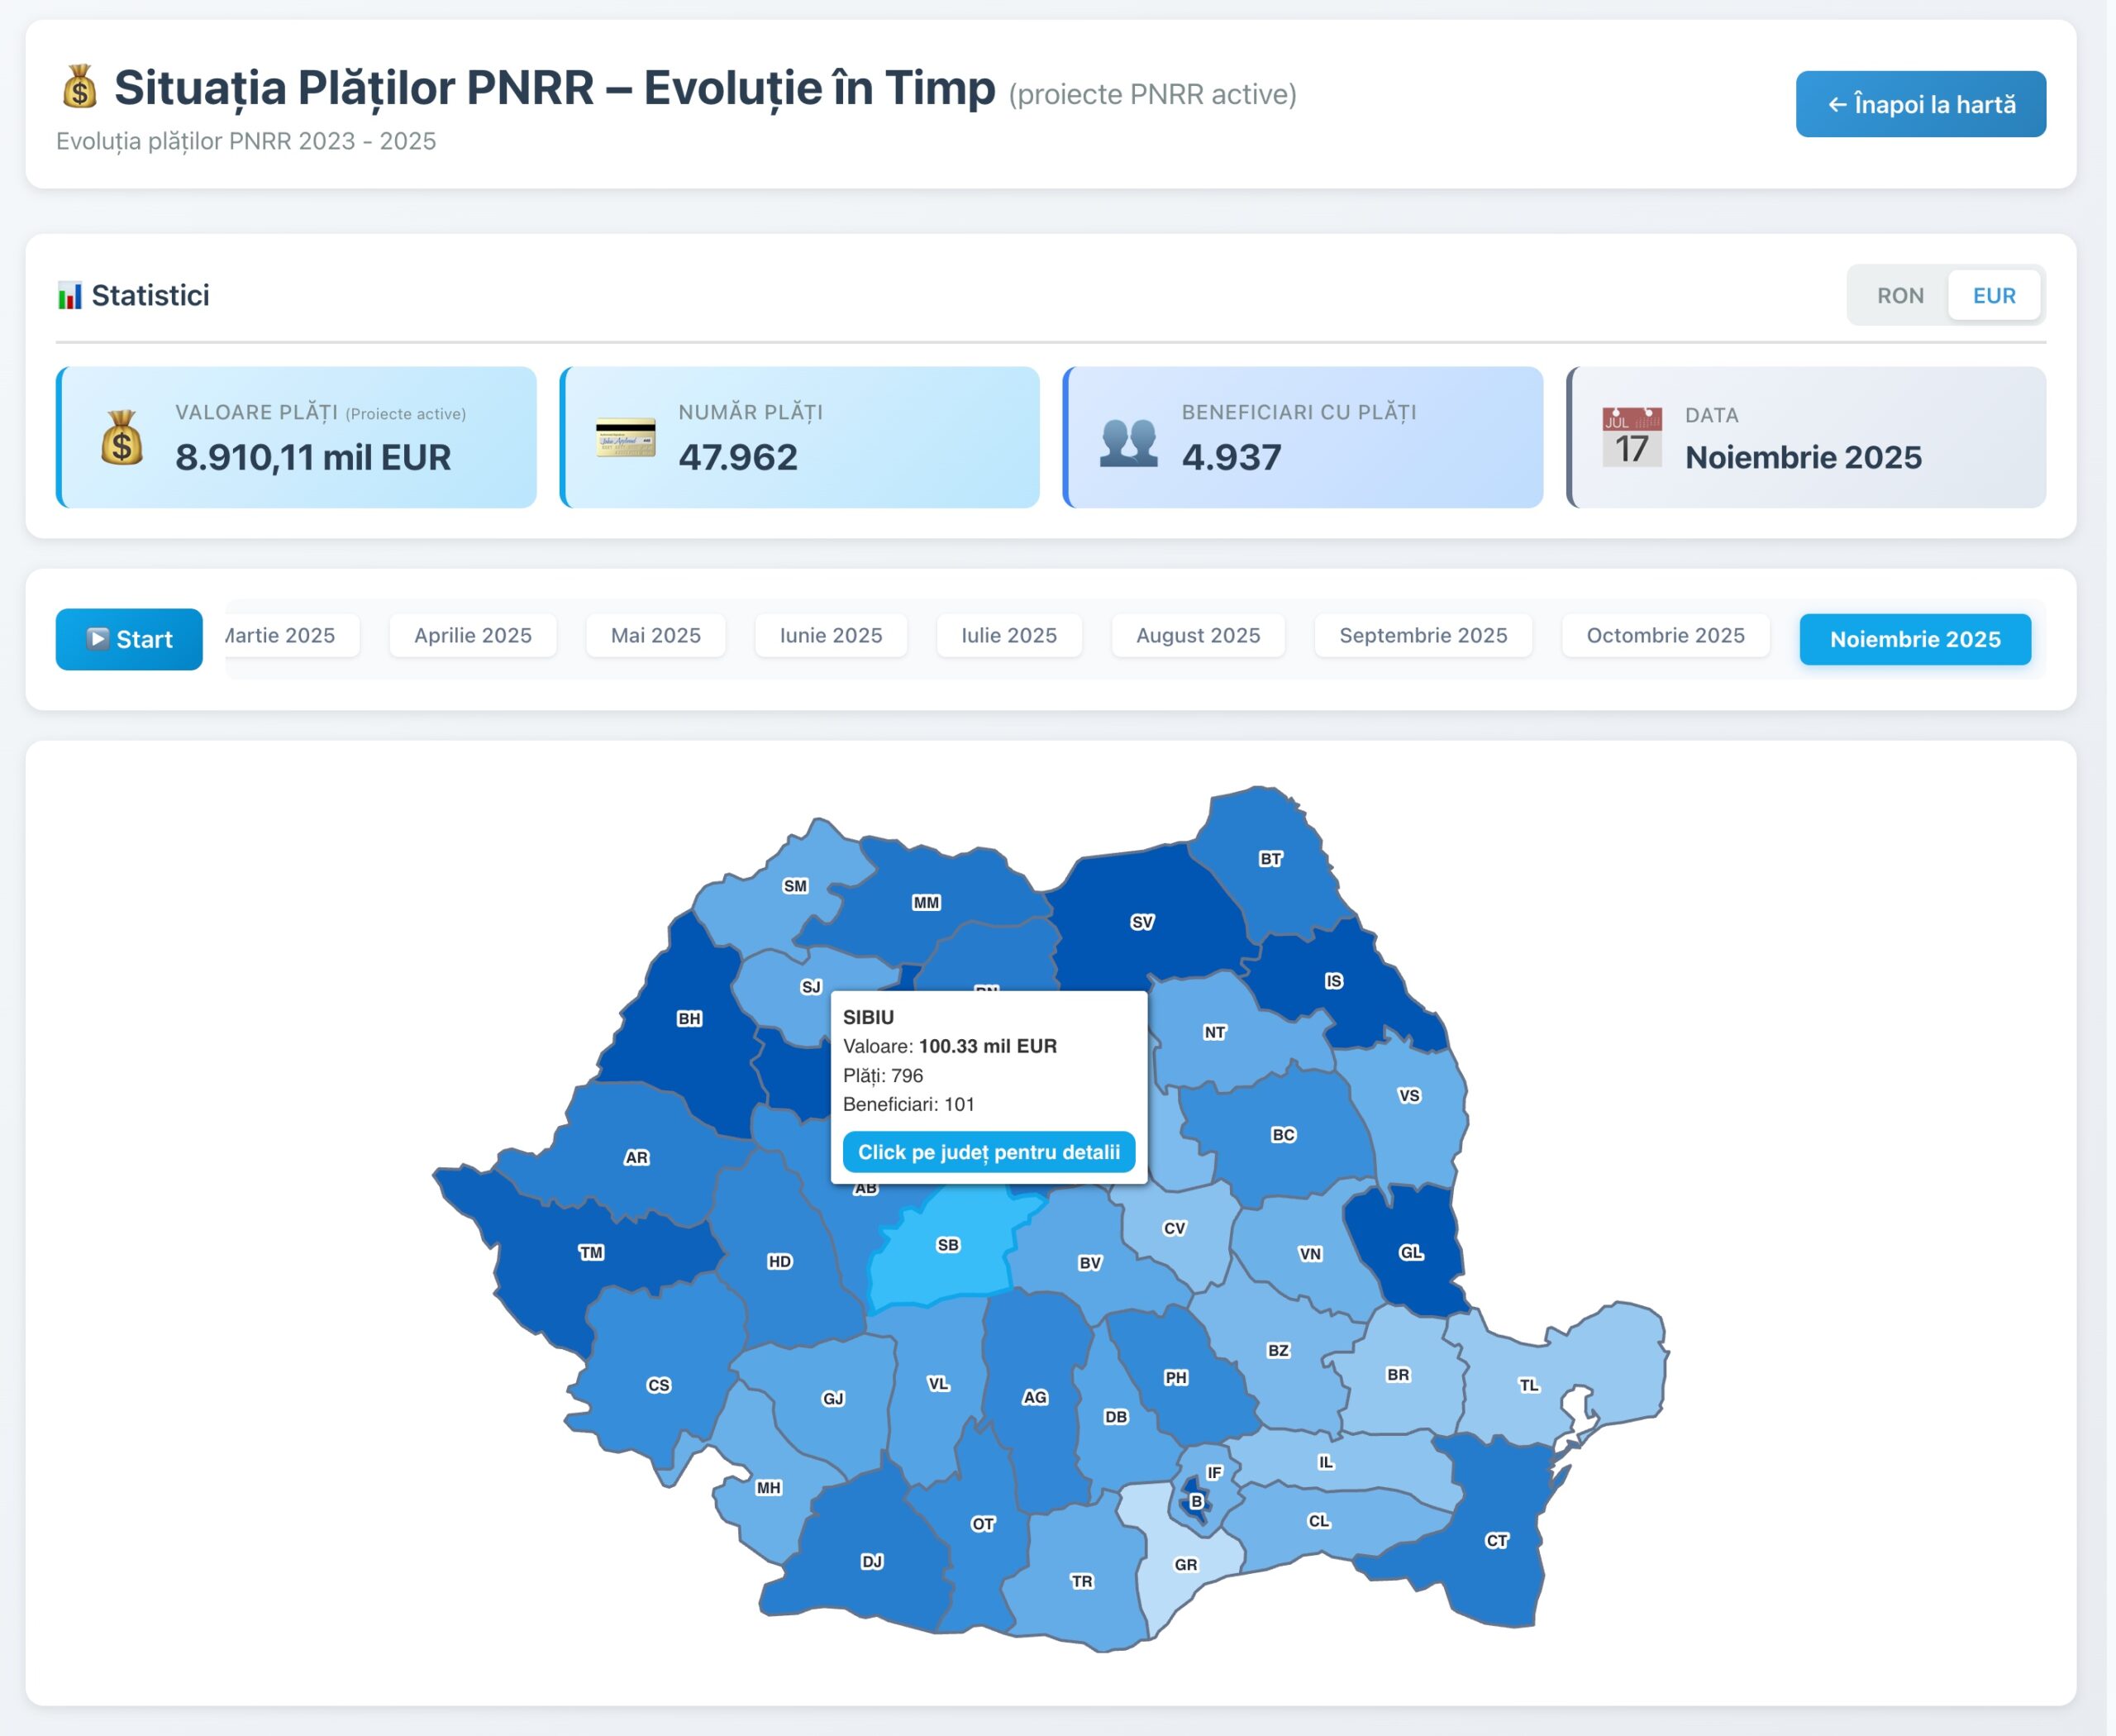
Task: Click the calendar icon in Data card
Action: pyautogui.click(x=1632, y=437)
